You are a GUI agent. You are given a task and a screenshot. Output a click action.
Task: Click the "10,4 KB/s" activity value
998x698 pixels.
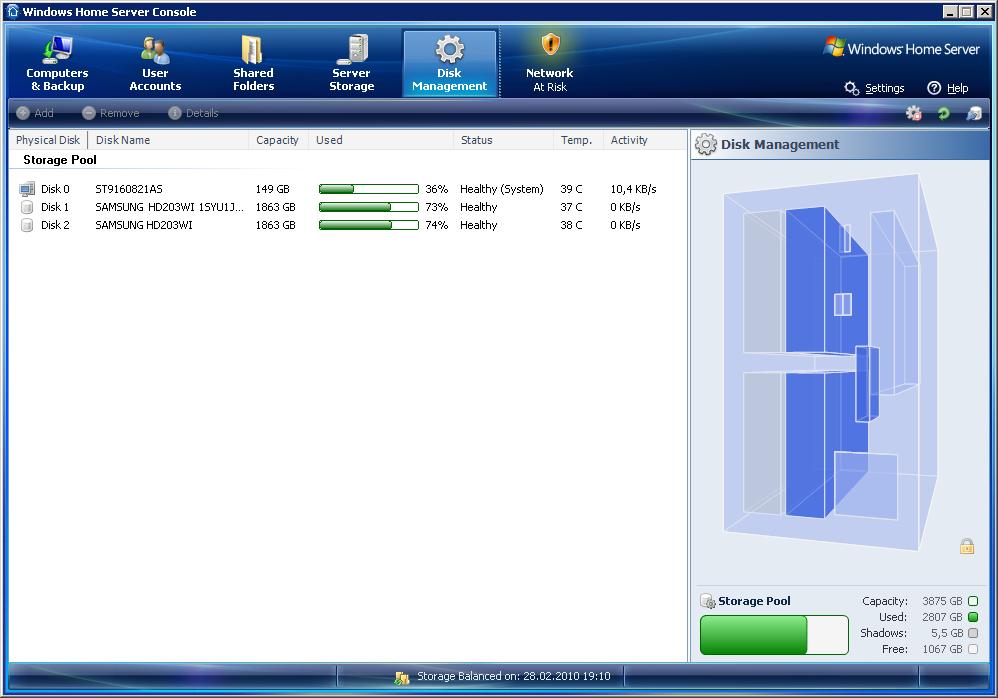click(x=633, y=189)
